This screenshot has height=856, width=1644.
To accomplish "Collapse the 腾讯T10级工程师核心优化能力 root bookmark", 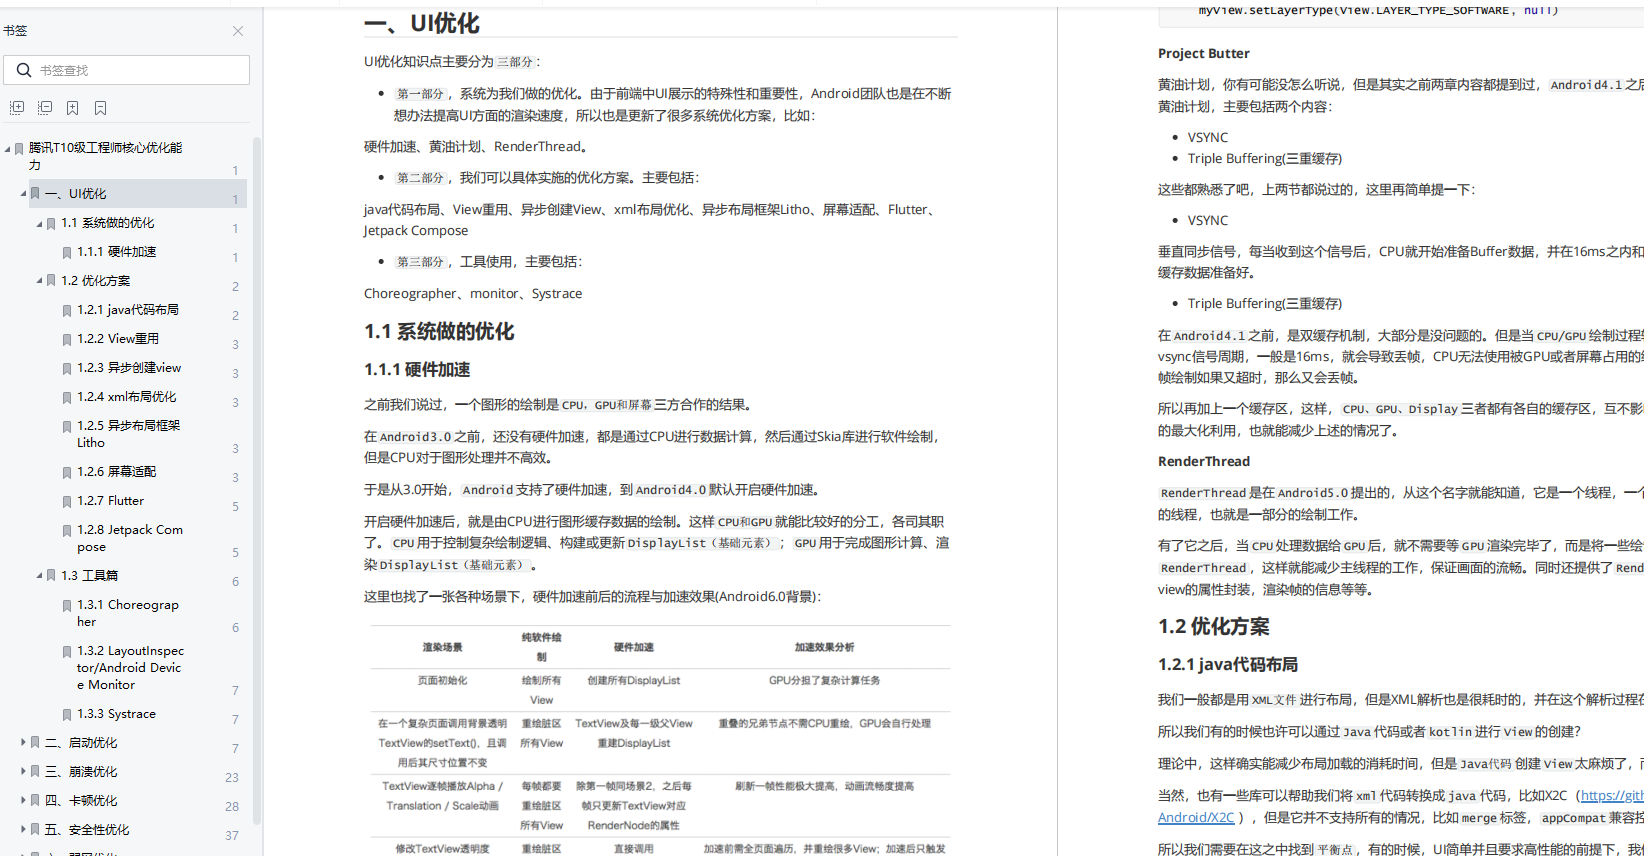I will [x=7, y=148].
